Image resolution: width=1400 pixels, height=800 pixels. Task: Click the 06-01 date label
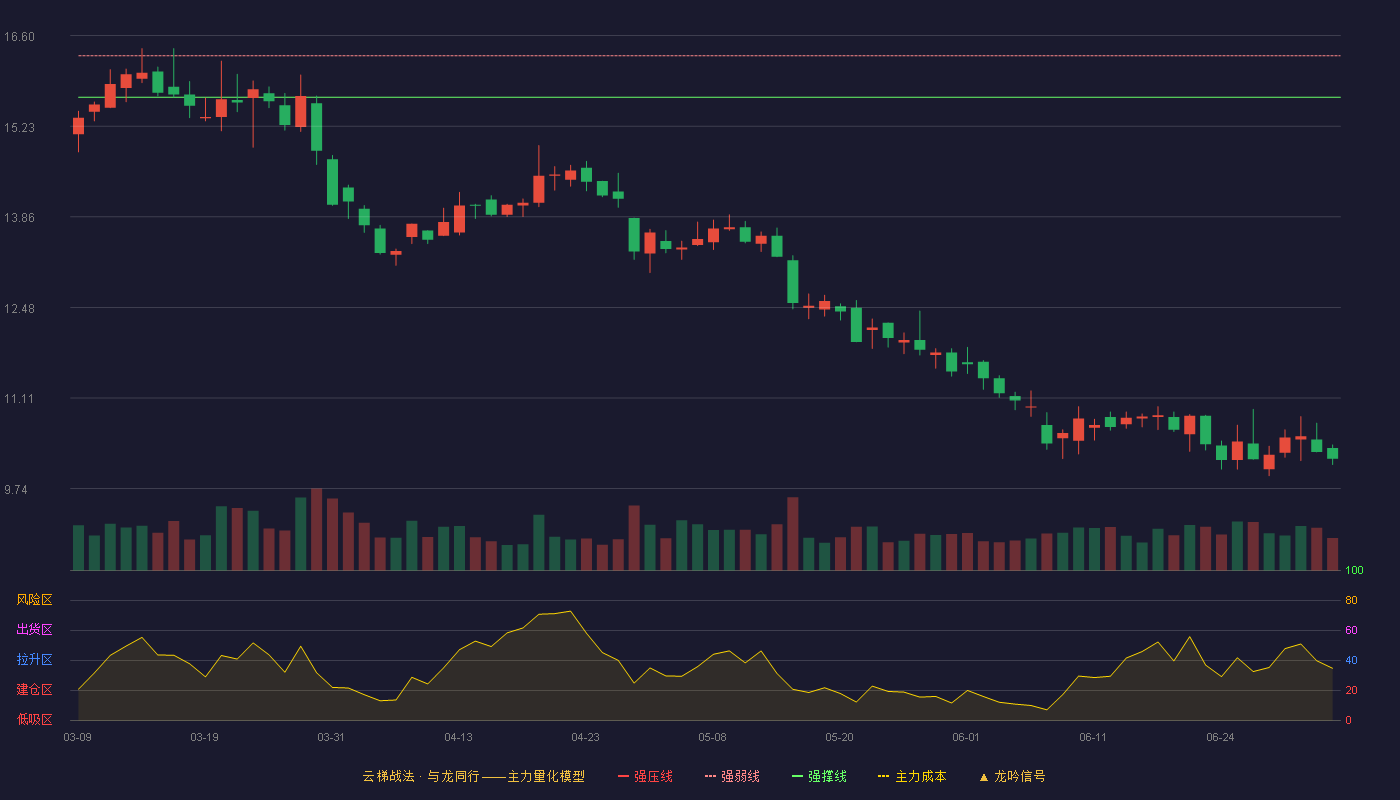click(x=966, y=737)
